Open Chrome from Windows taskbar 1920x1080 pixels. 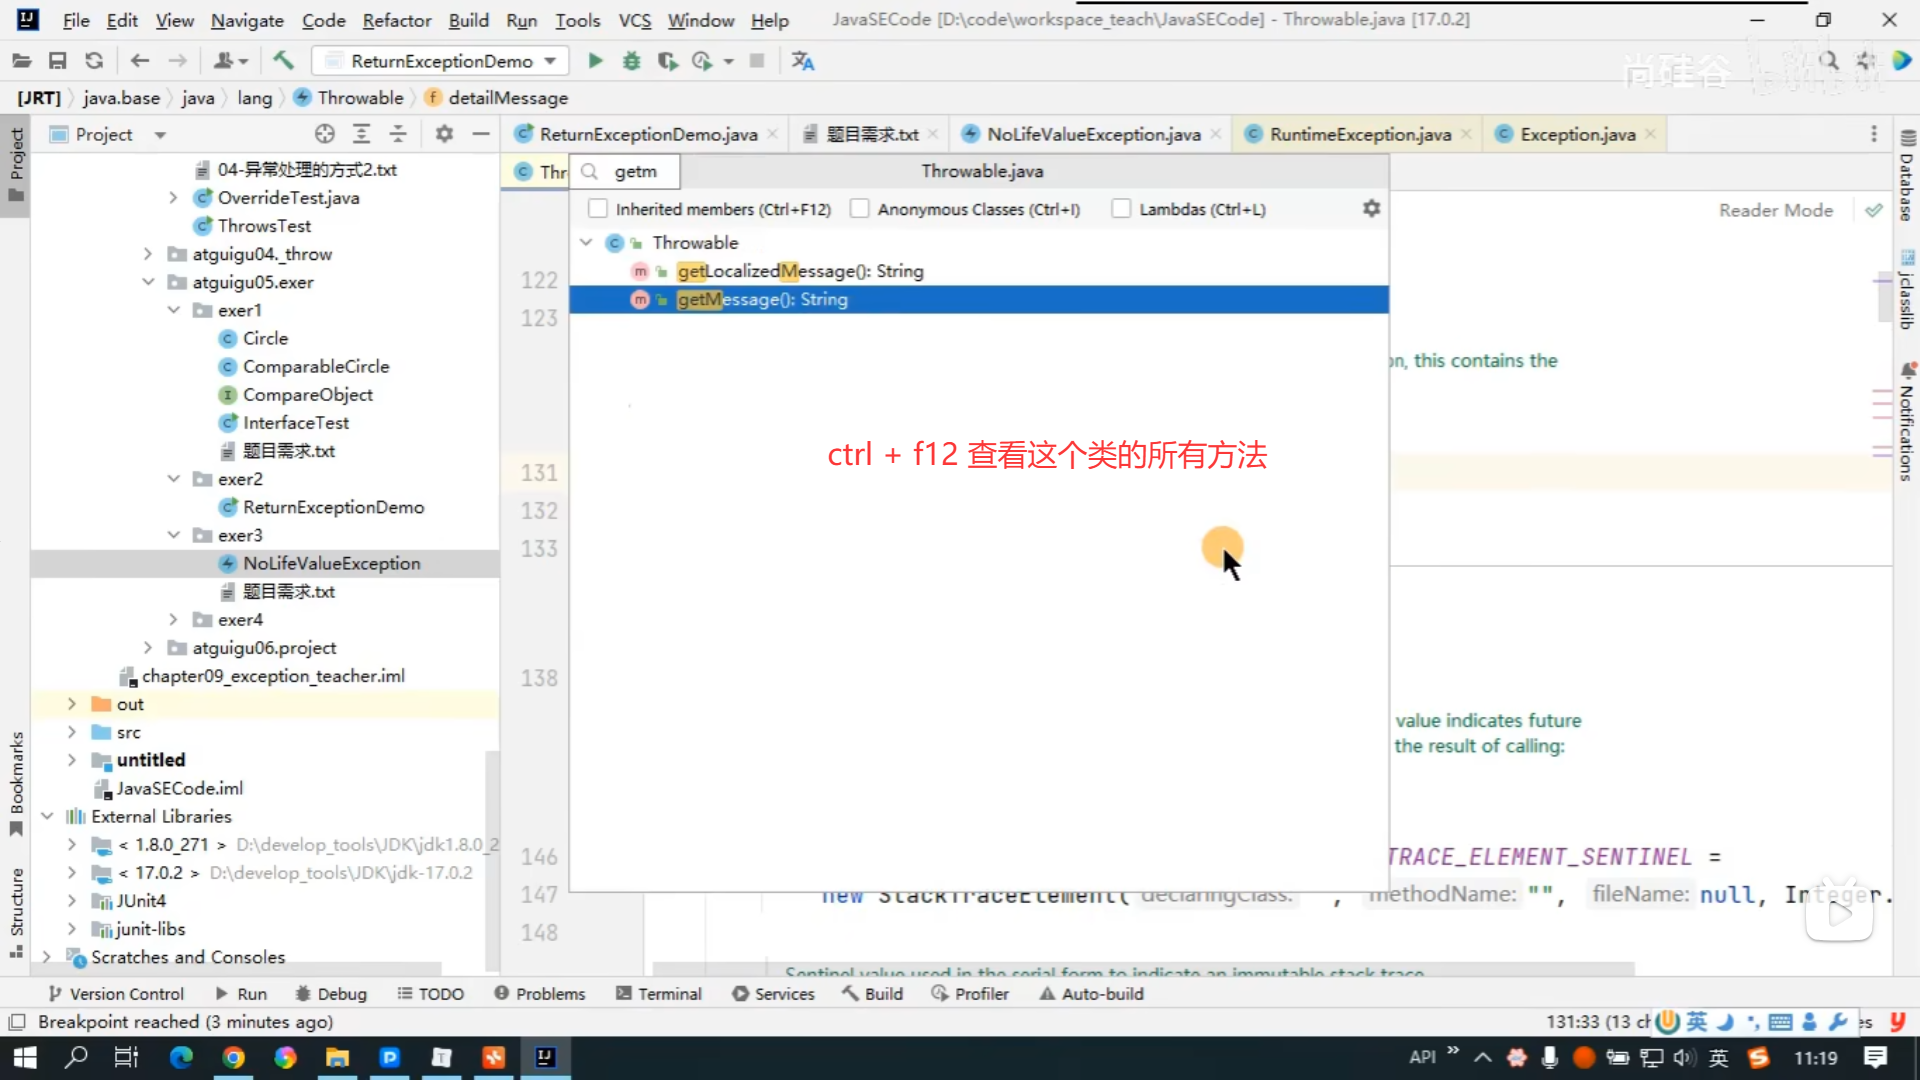[233, 1057]
